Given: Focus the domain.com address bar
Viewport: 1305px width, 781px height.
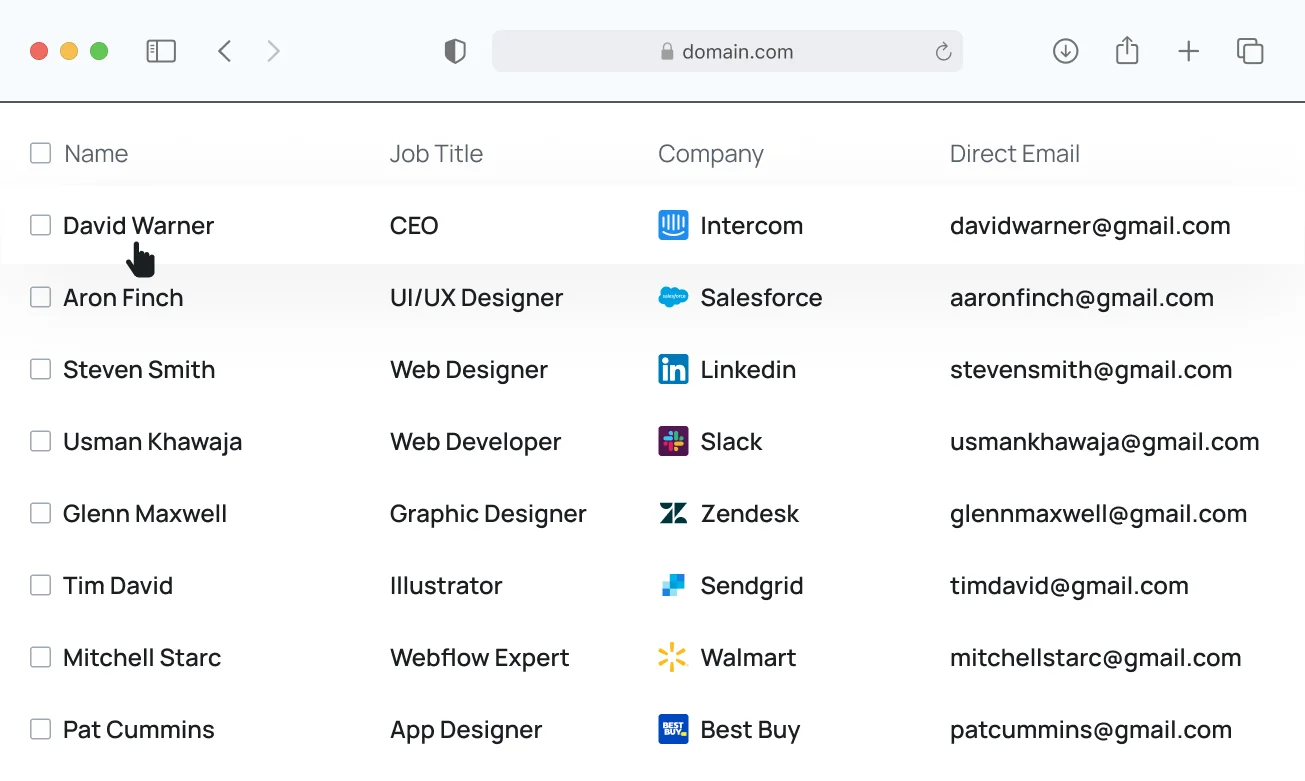Looking at the screenshot, I should [727, 52].
